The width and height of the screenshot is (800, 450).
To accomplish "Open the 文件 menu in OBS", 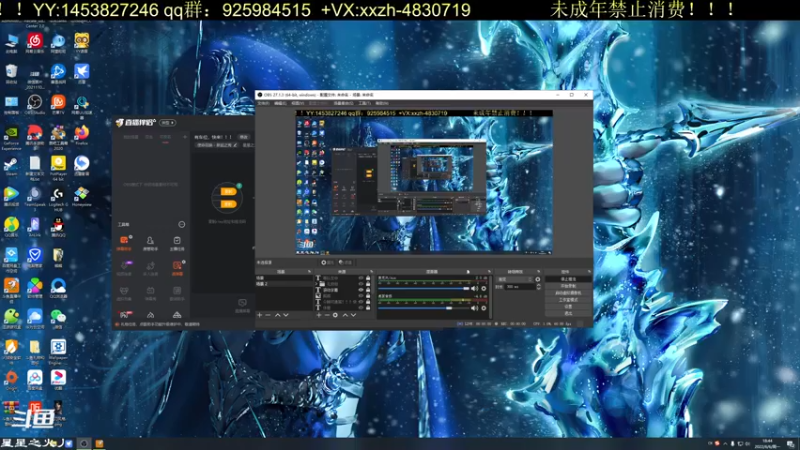I will 263,103.
